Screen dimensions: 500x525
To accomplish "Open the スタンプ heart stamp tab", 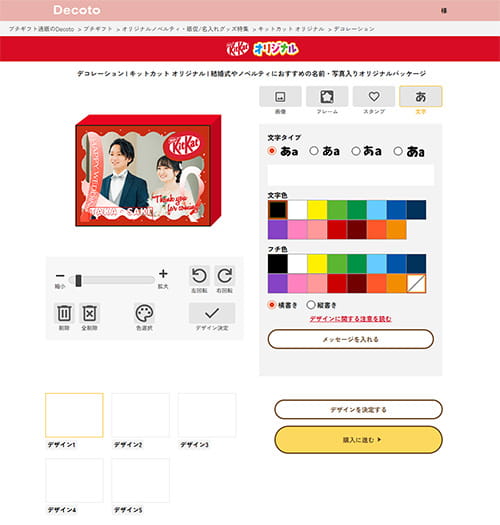I will pyautogui.click(x=374, y=97).
